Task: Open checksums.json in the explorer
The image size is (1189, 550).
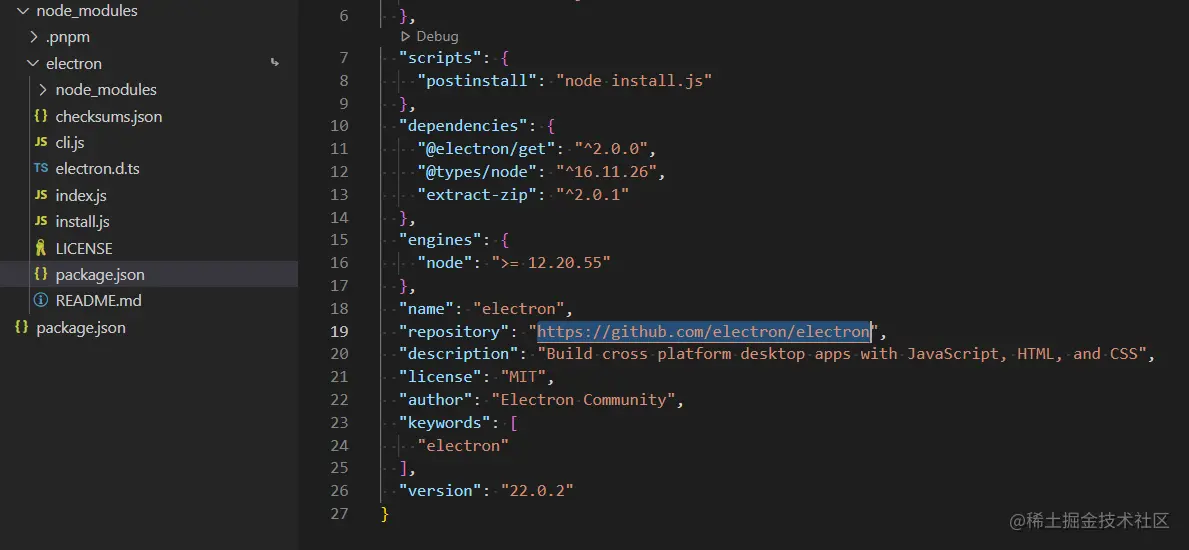Action: [x=108, y=117]
